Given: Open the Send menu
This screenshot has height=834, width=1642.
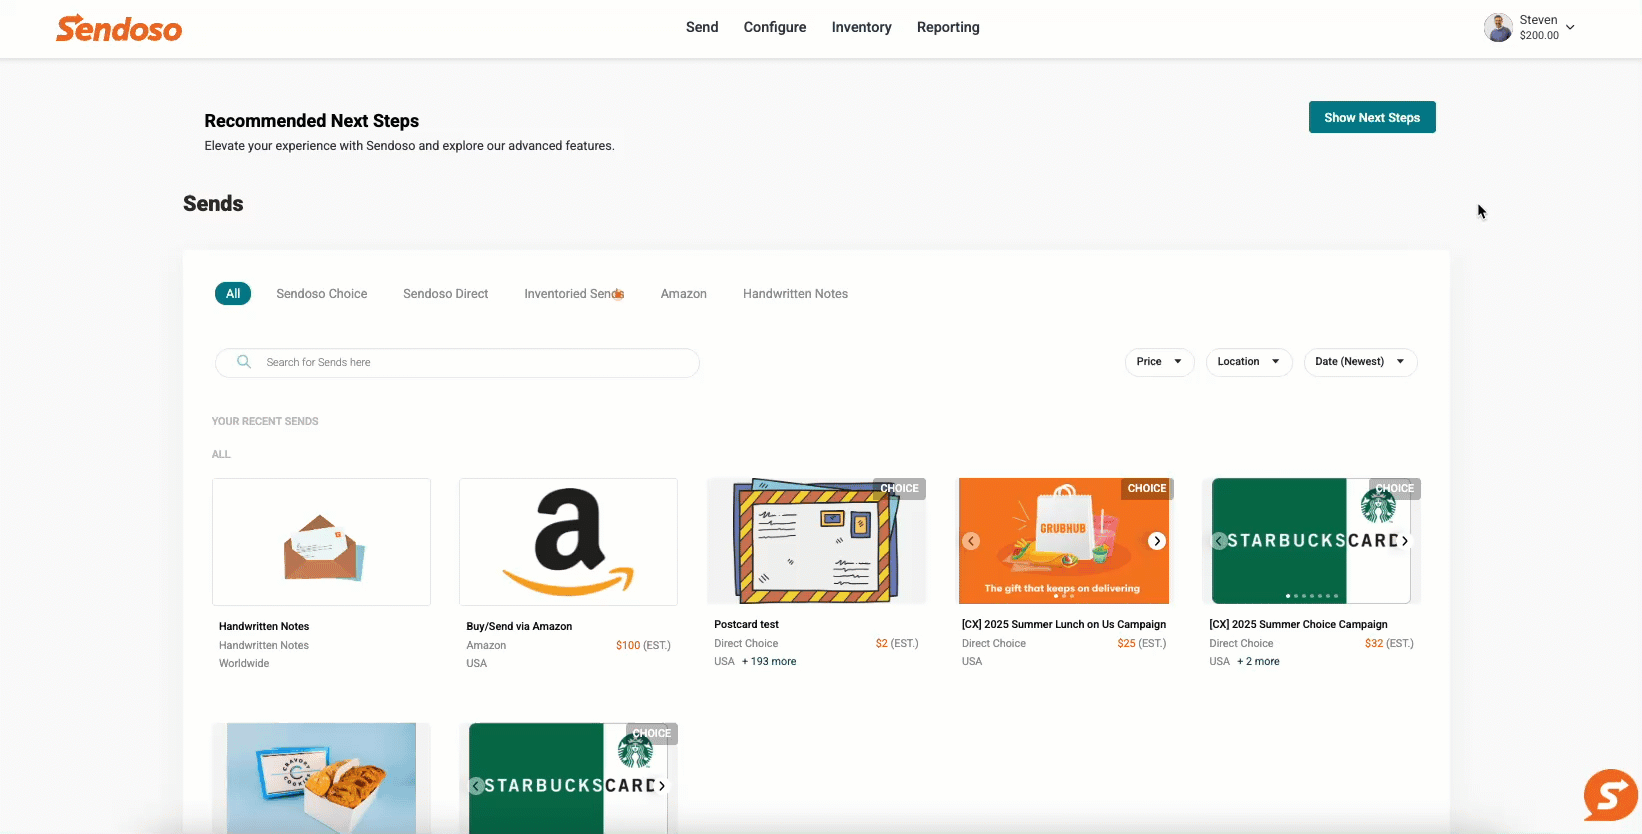Looking at the screenshot, I should 702,27.
